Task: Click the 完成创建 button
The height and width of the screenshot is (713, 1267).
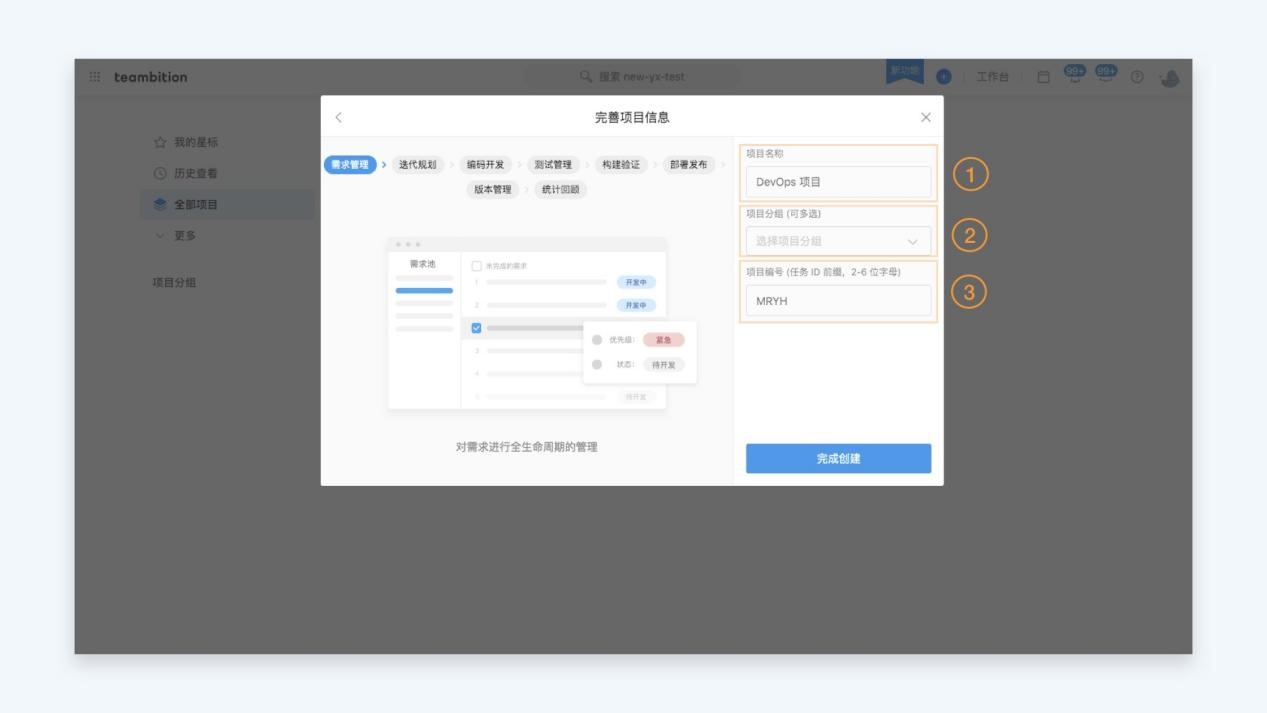Action: tap(838, 458)
